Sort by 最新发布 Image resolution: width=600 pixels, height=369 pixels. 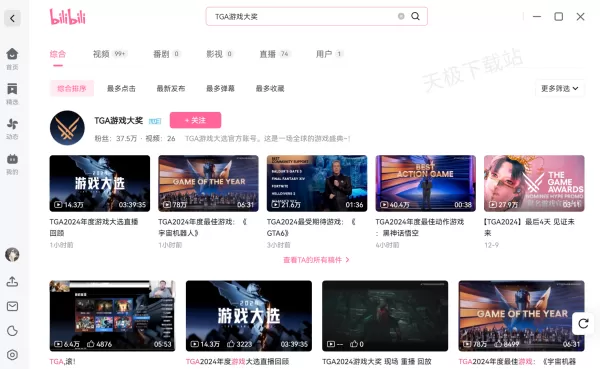[x=171, y=88]
